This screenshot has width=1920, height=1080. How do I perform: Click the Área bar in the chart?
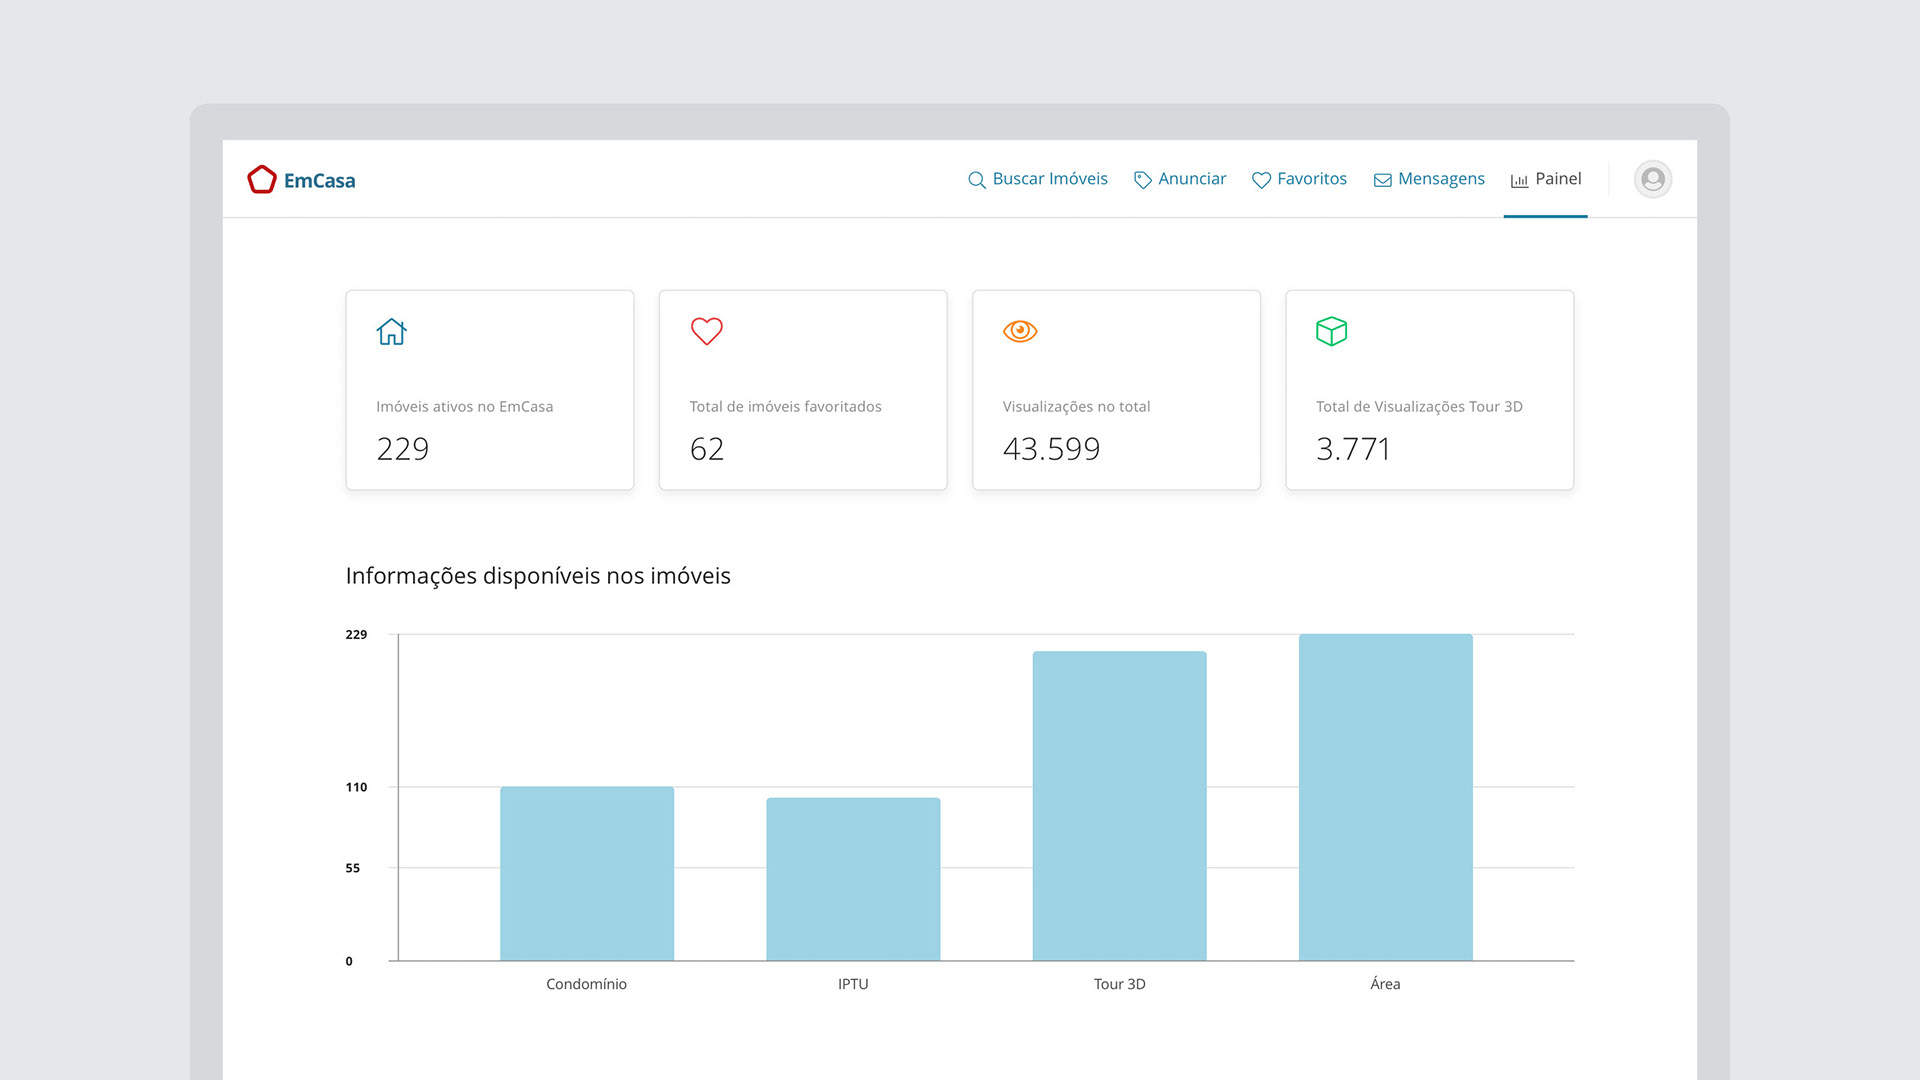pyautogui.click(x=1385, y=797)
